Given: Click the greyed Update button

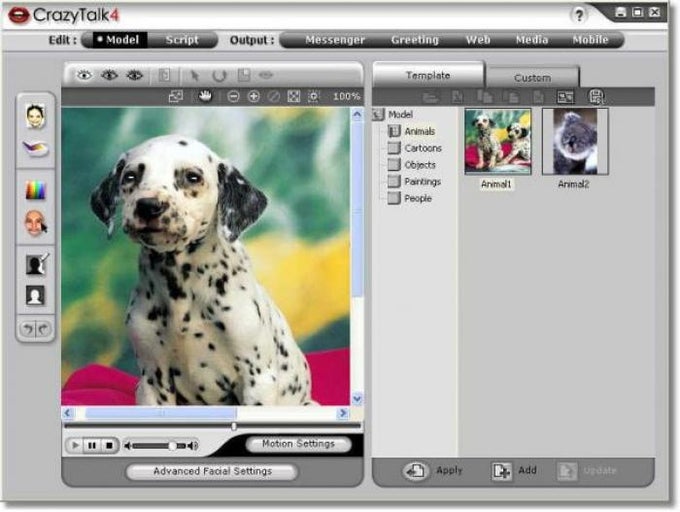Looking at the screenshot, I should pyautogui.click(x=587, y=471).
